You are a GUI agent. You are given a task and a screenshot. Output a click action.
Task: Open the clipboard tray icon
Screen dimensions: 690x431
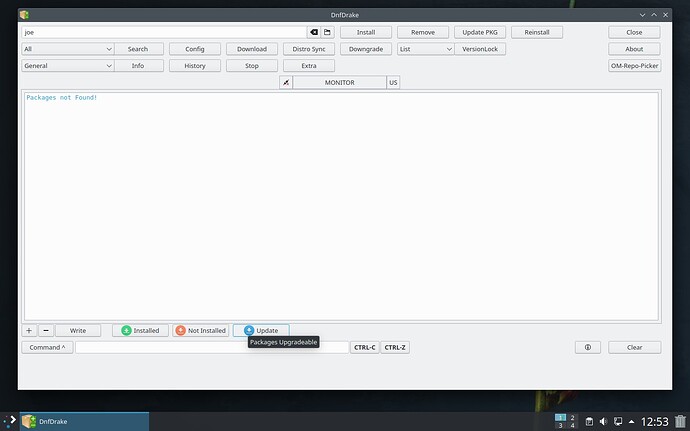589,421
